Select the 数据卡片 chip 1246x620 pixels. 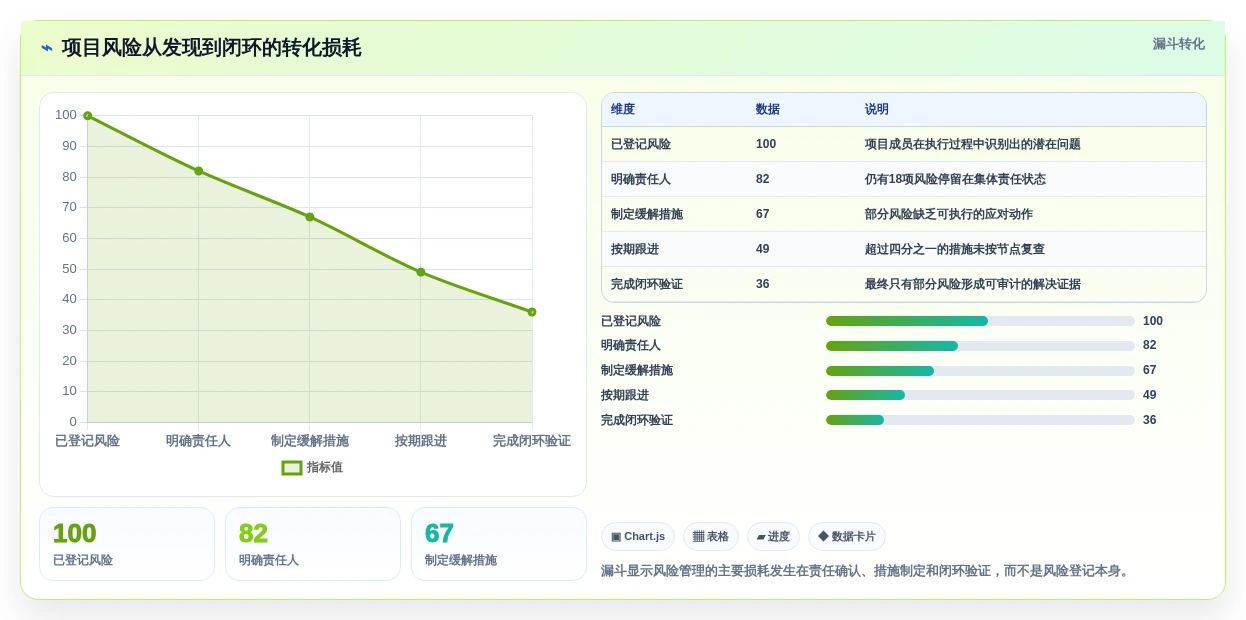click(x=847, y=537)
